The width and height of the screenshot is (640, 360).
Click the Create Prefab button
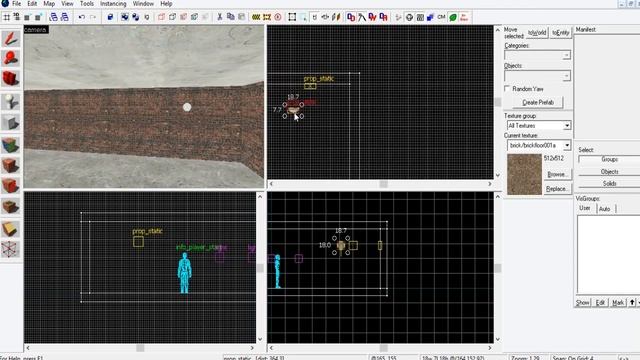click(x=538, y=102)
